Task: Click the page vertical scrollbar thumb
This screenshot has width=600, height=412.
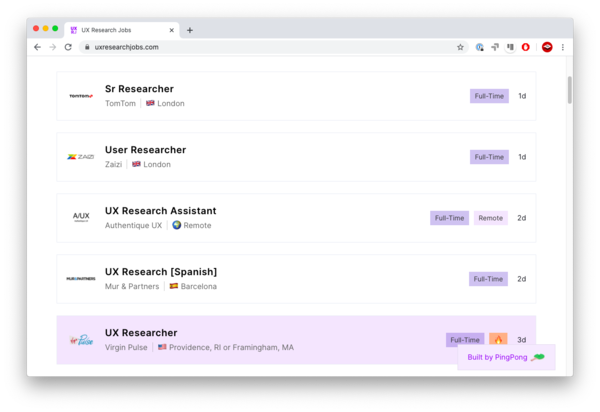Action: point(570,90)
